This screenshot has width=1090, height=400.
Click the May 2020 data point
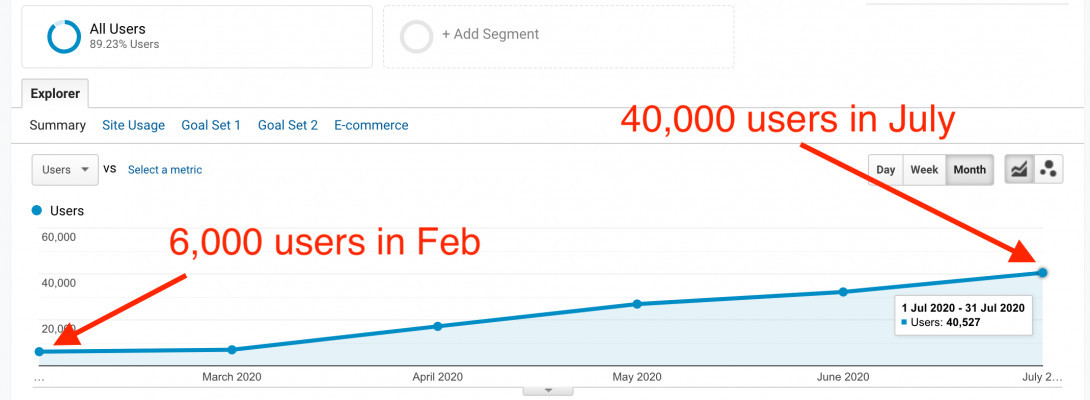click(x=637, y=304)
